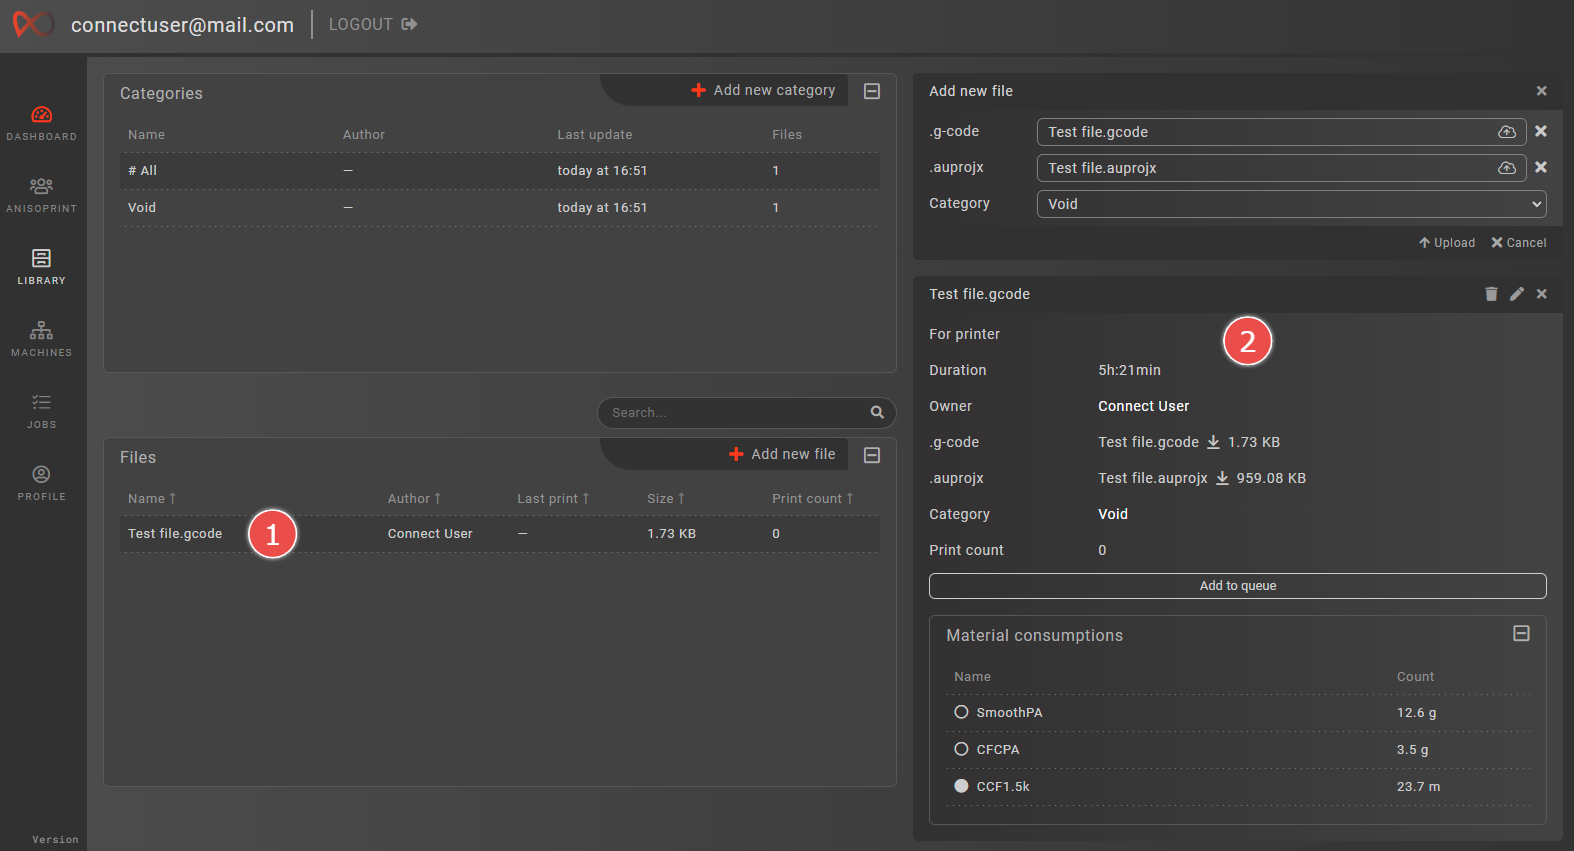This screenshot has width=1574, height=851.
Task: Edit Test file.gcode with pencil icon
Action: (x=1517, y=294)
